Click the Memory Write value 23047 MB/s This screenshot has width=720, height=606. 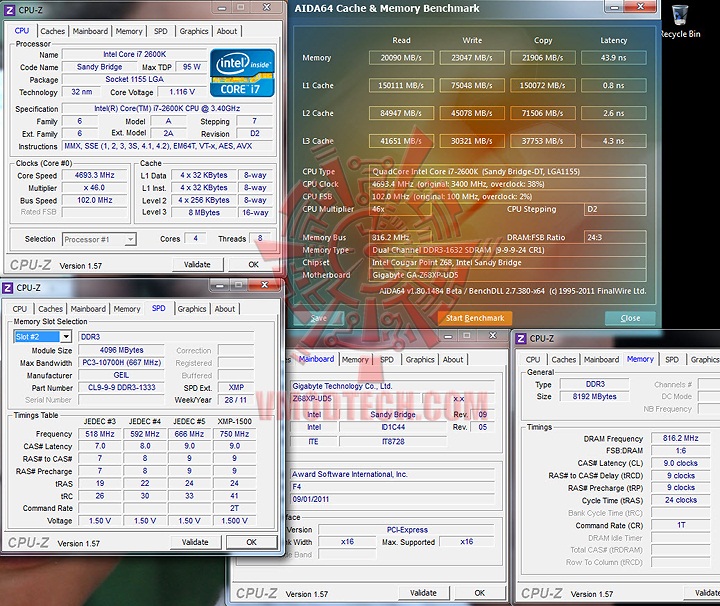pyautogui.click(x=472, y=58)
